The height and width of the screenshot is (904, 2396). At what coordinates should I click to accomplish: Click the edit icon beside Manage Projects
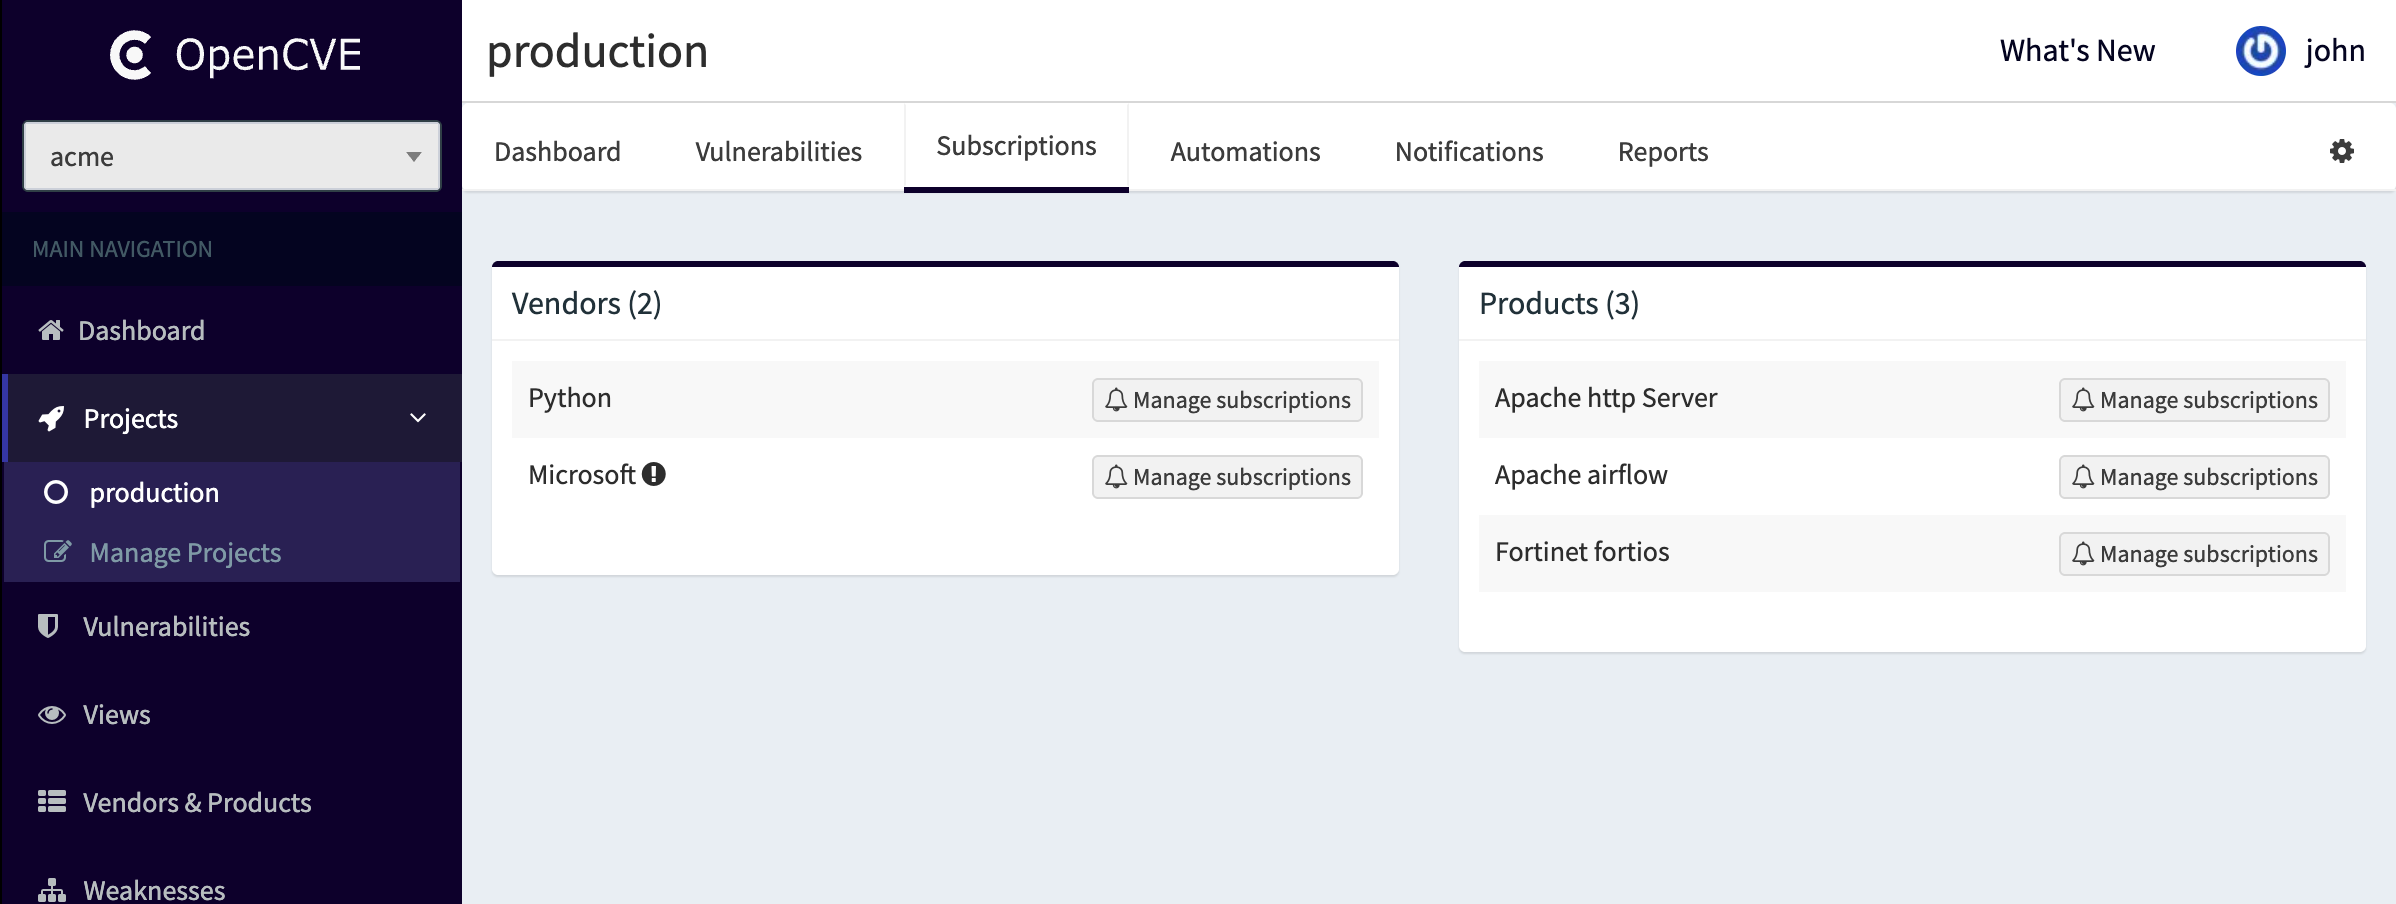[57, 551]
